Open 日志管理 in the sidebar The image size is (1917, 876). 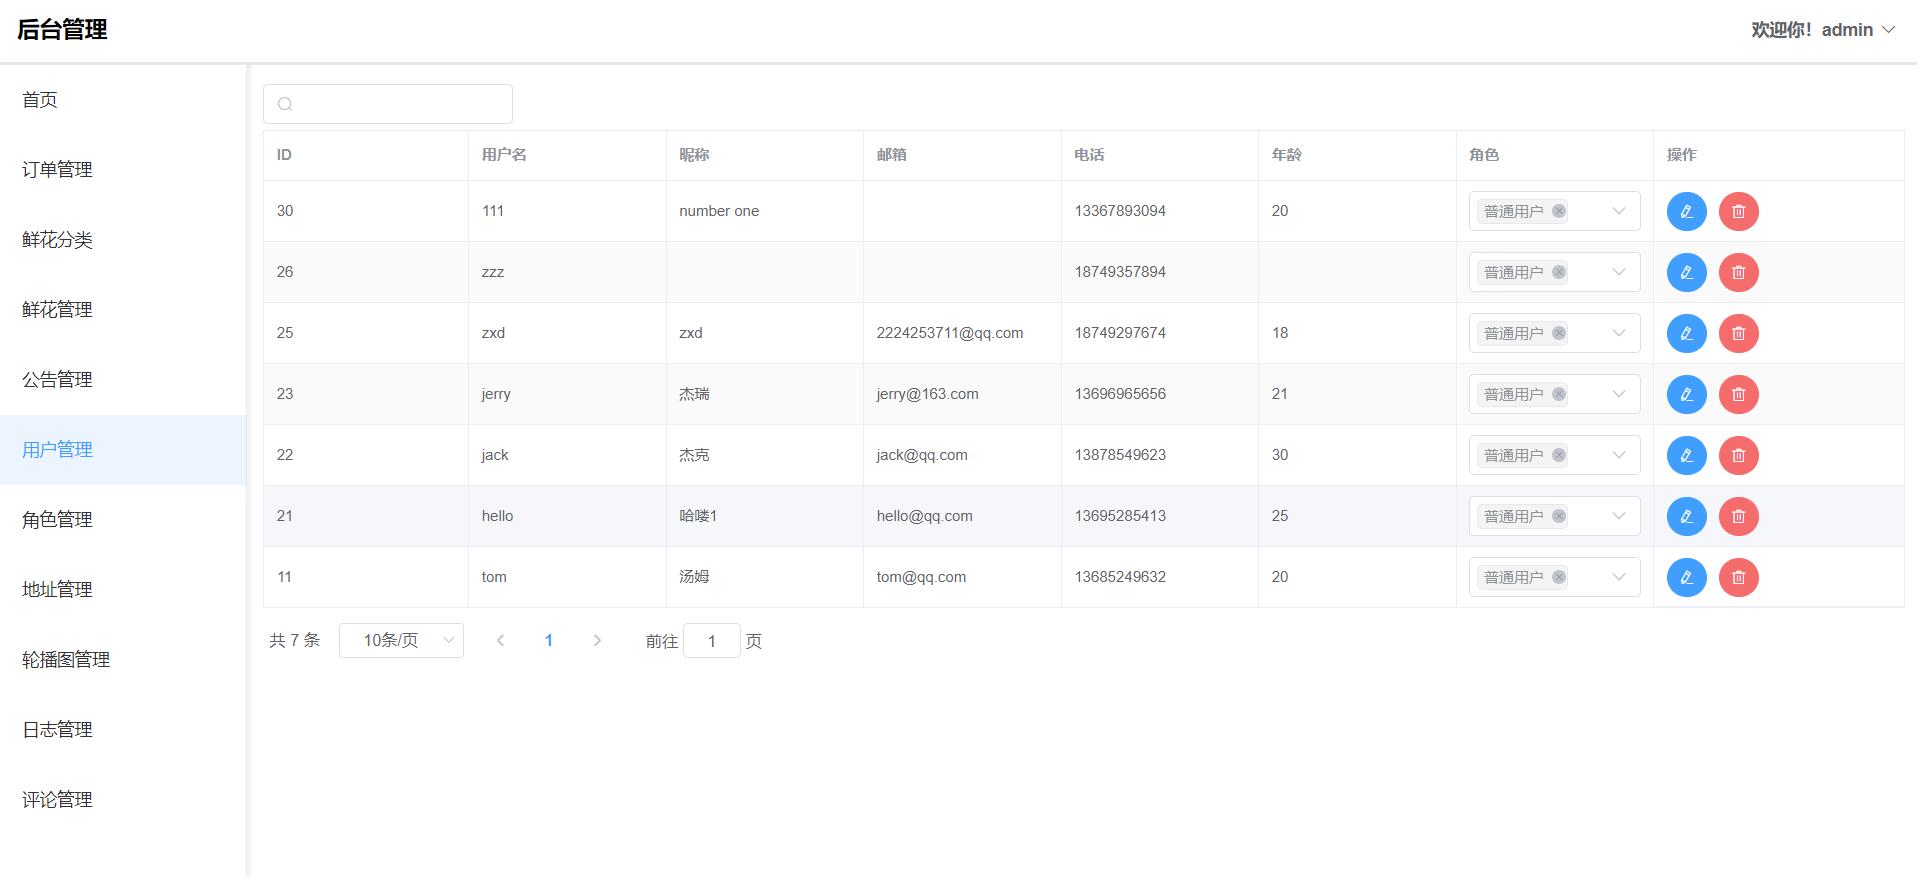tap(123, 730)
